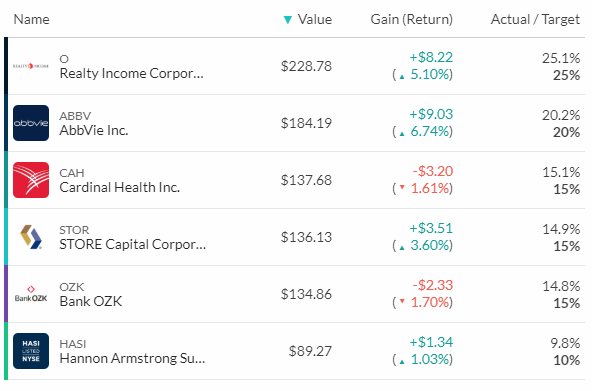The height and width of the screenshot is (391, 592).
Task: Click the $136.13 value for STOR
Action: click(x=306, y=237)
